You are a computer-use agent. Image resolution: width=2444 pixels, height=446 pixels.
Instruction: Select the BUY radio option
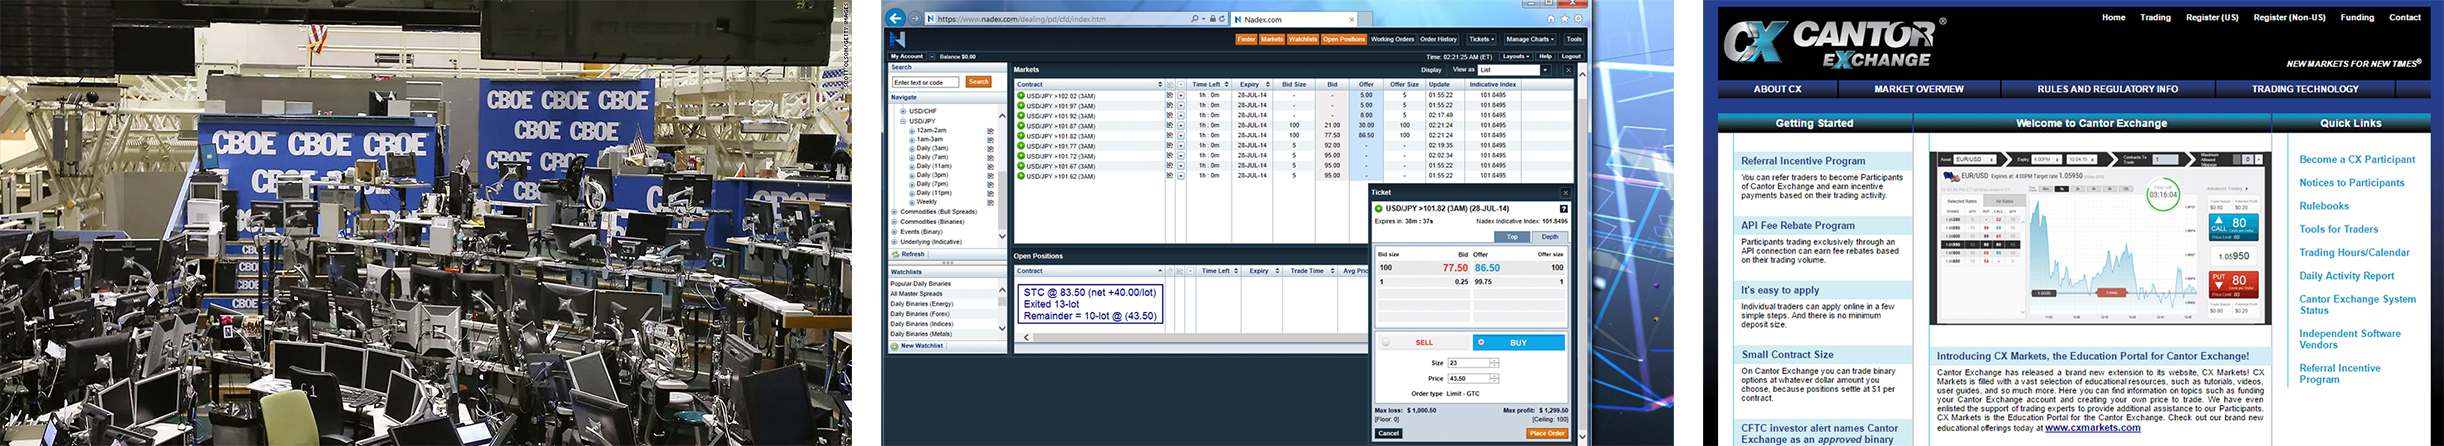(x=1481, y=343)
